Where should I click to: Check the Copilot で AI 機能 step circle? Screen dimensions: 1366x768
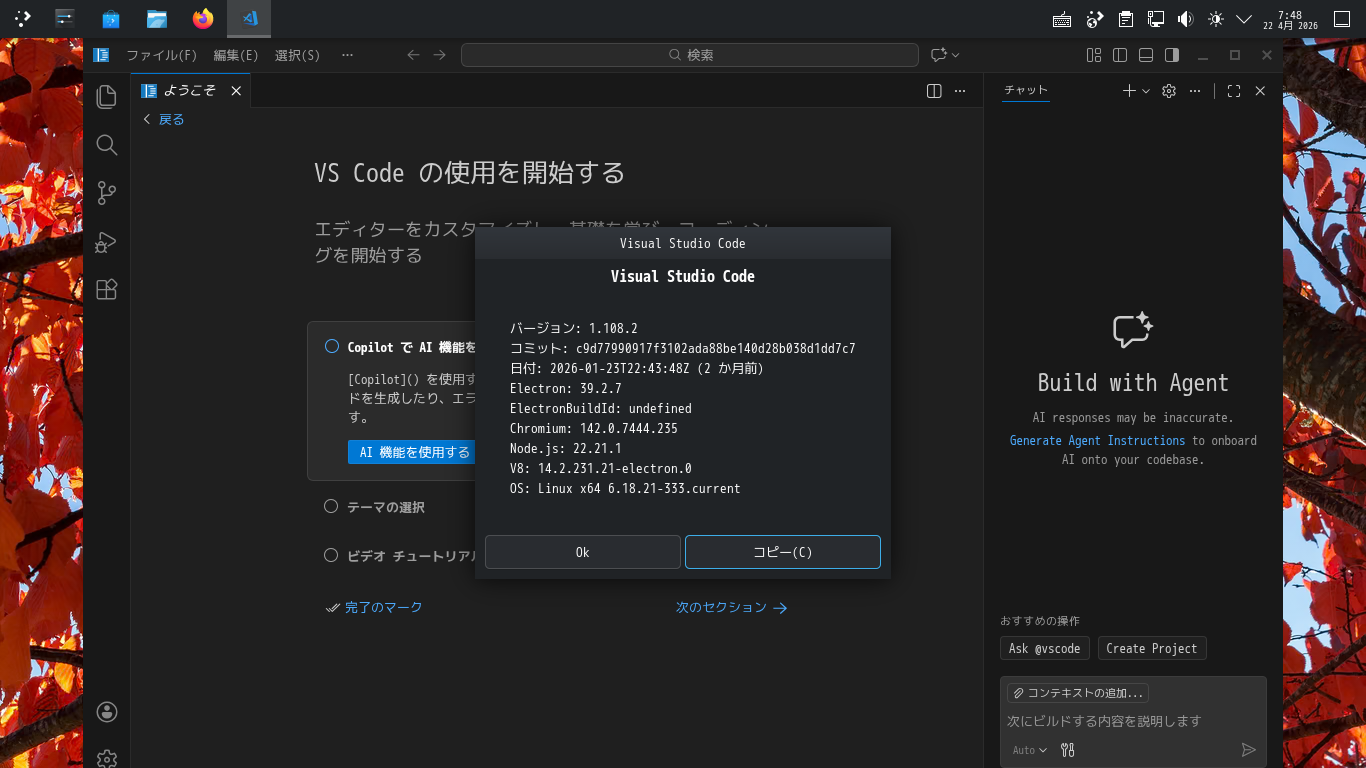[x=332, y=346]
